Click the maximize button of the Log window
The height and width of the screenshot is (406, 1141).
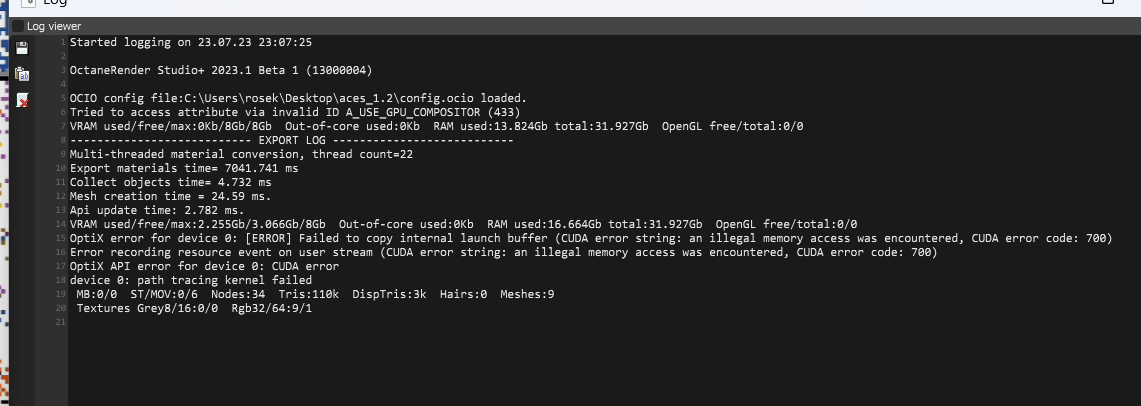tap(1107, 4)
